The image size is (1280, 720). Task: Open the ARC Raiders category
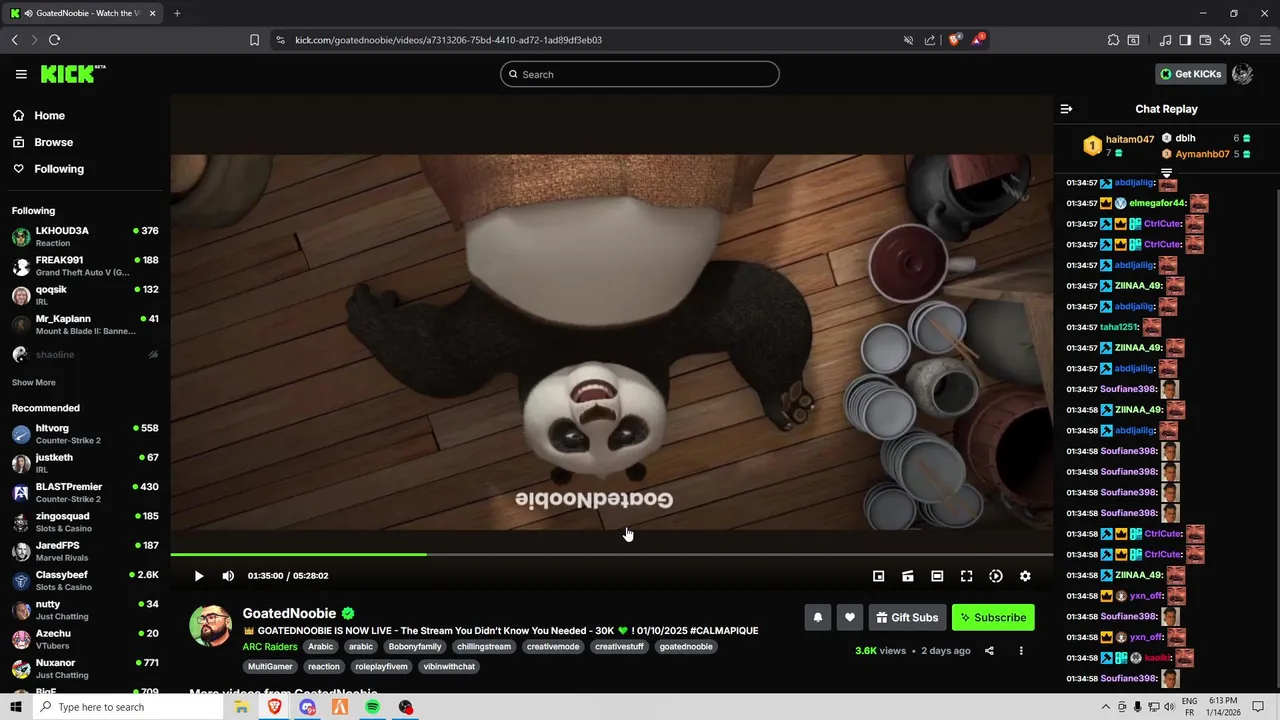[x=270, y=647]
